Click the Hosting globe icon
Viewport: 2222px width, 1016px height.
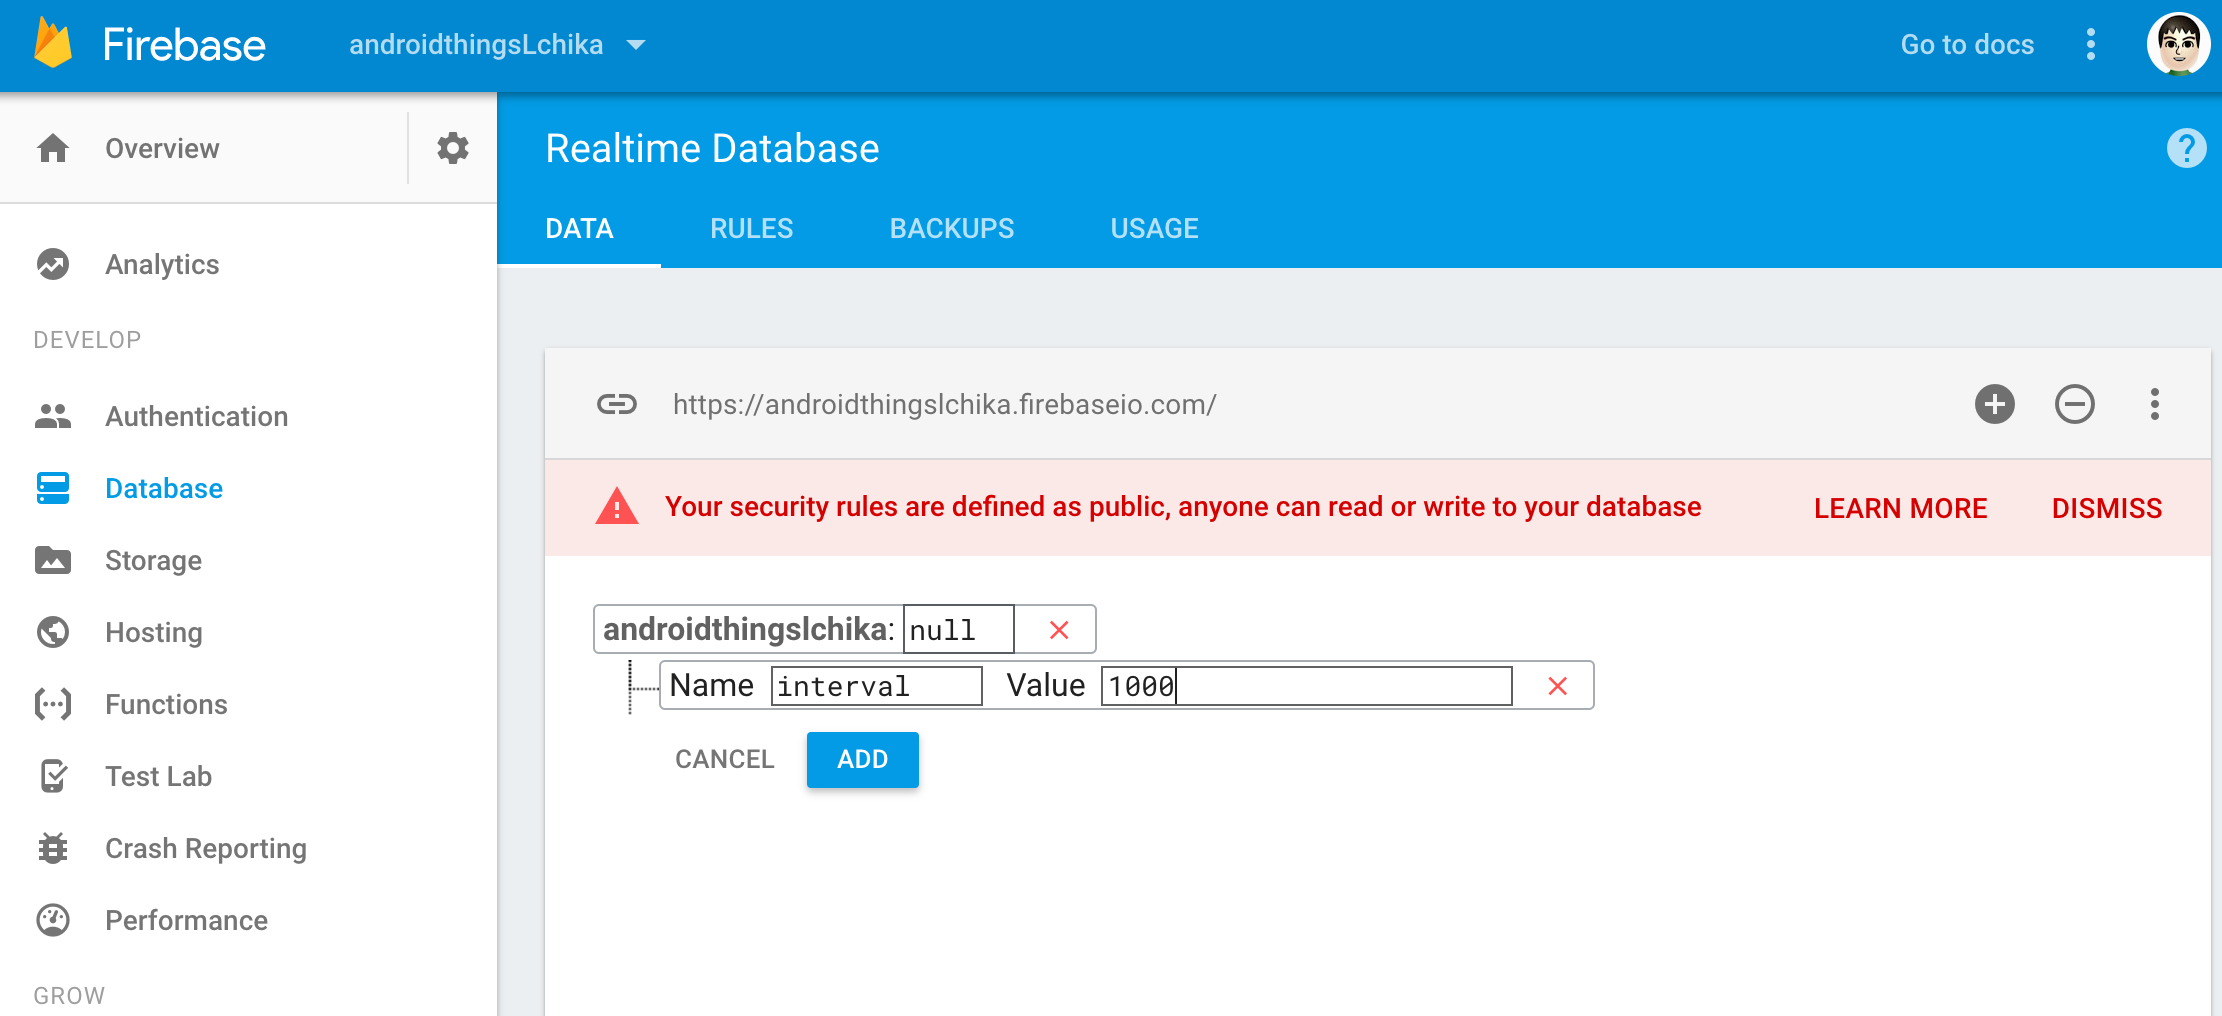53,632
